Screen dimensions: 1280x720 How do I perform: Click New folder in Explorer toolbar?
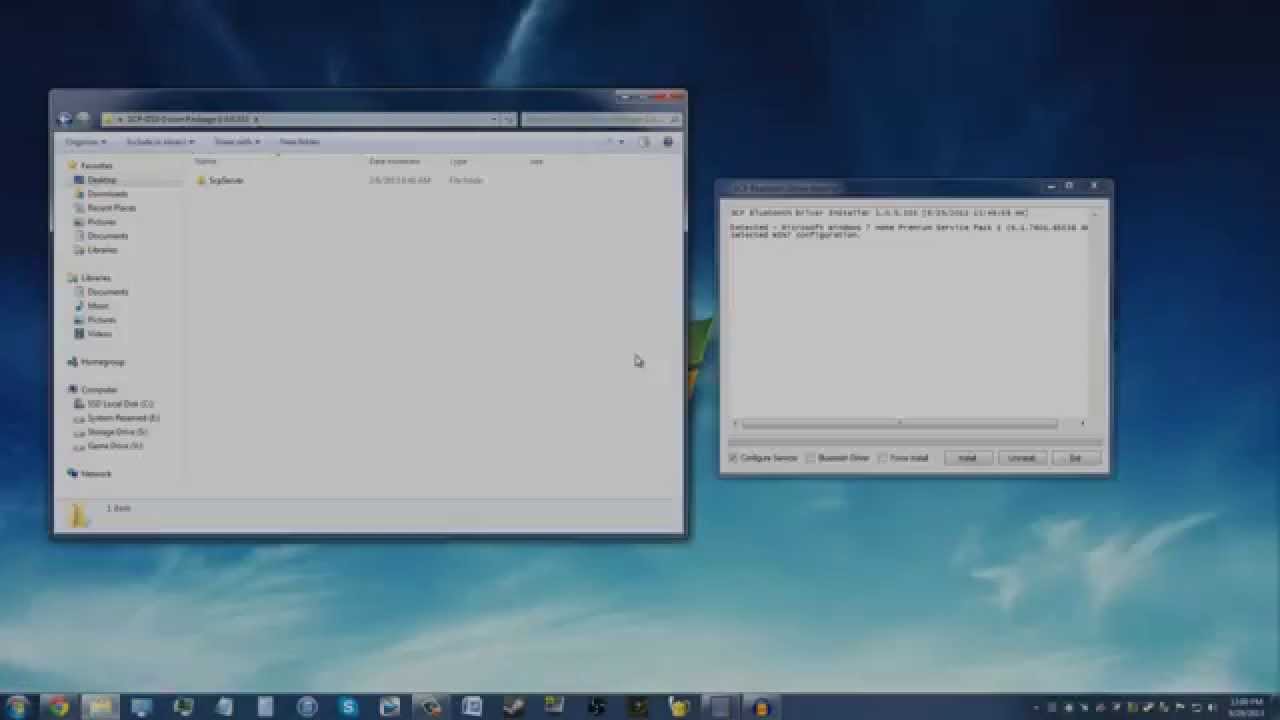(x=300, y=142)
